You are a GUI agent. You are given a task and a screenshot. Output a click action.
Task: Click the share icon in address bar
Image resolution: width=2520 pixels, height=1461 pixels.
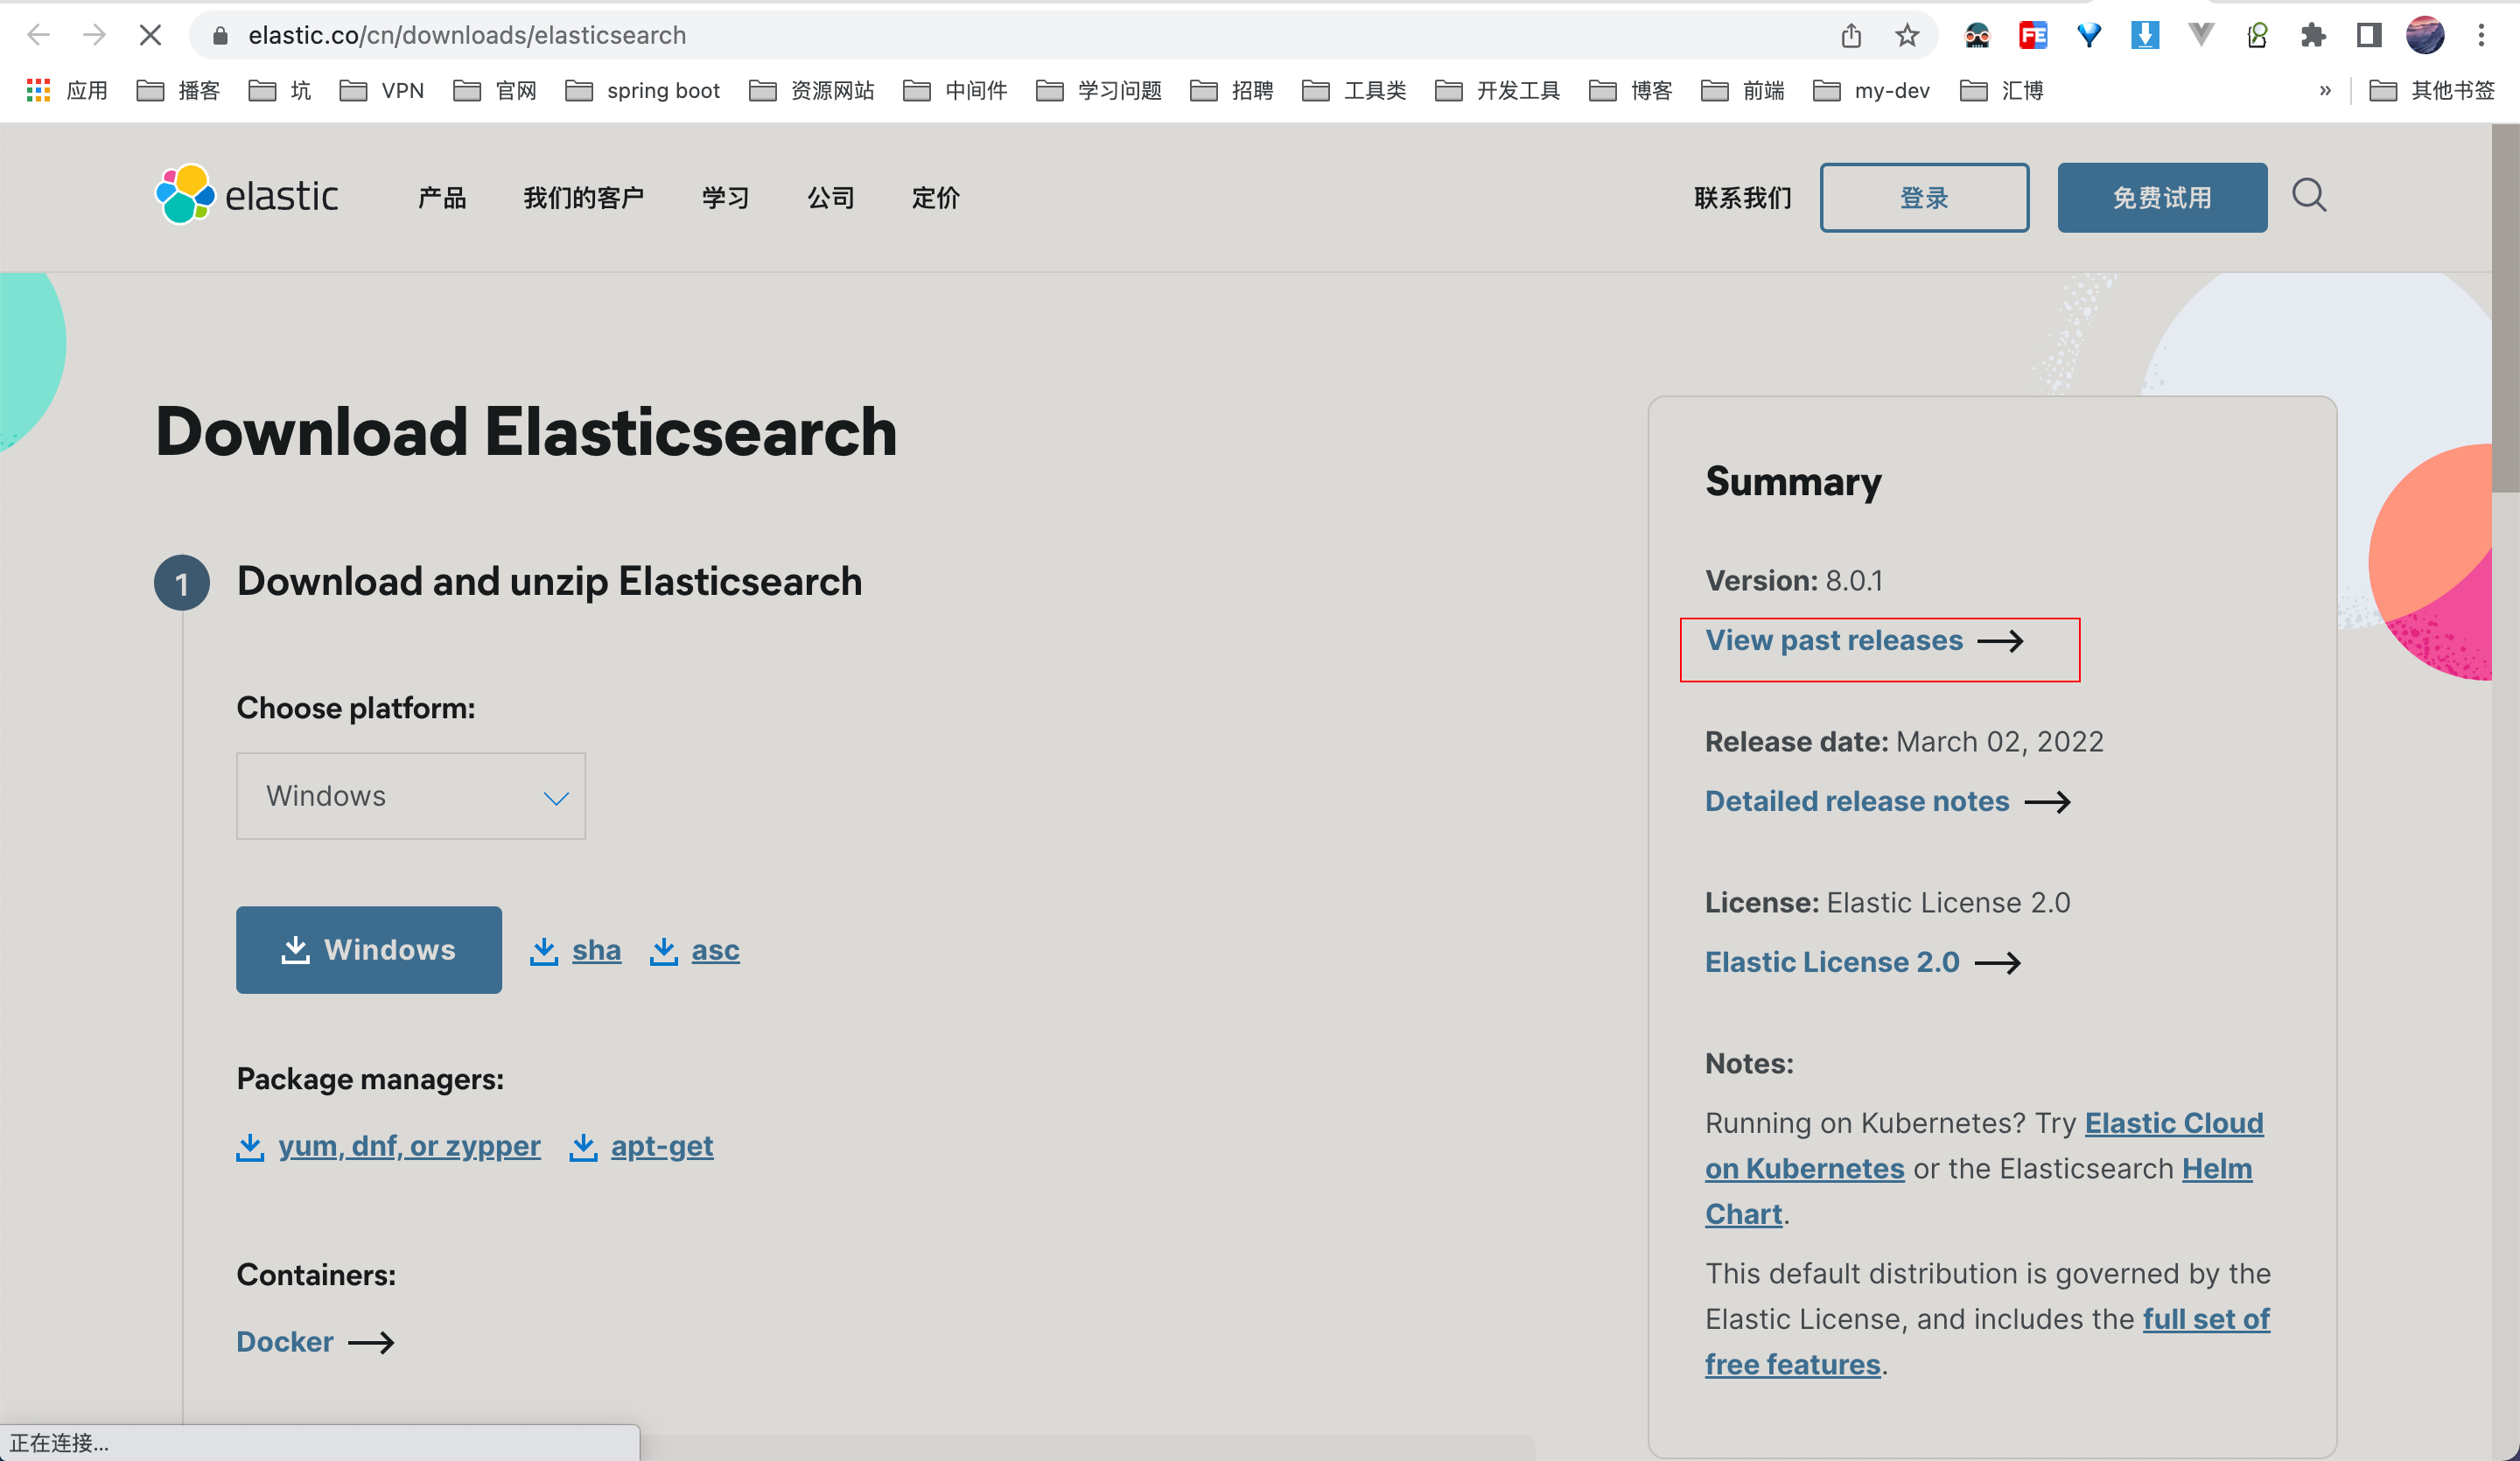pyautogui.click(x=1850, y=36)
